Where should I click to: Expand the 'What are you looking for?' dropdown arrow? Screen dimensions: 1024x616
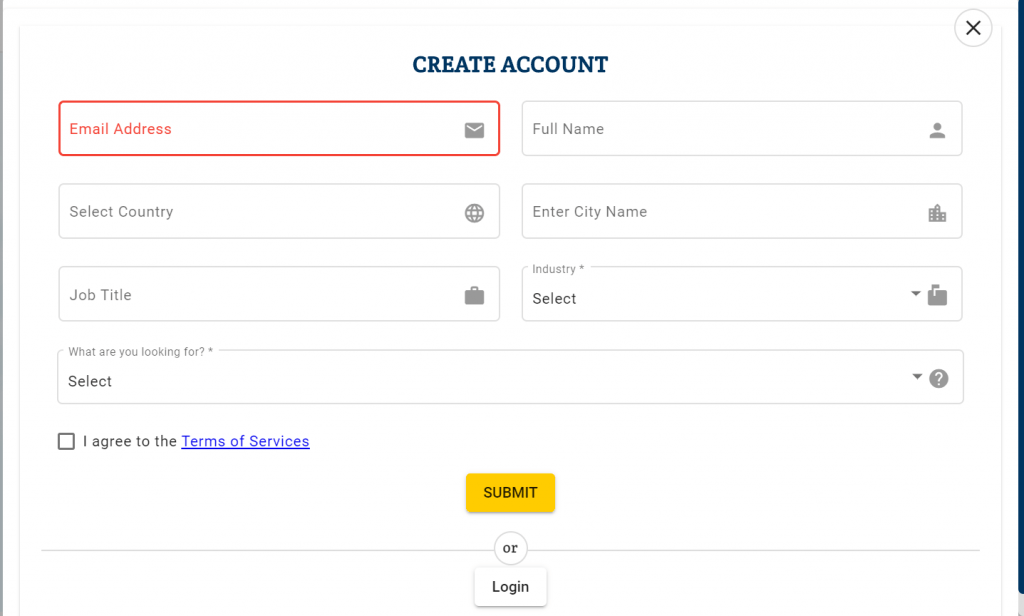[x=917, y=377]
